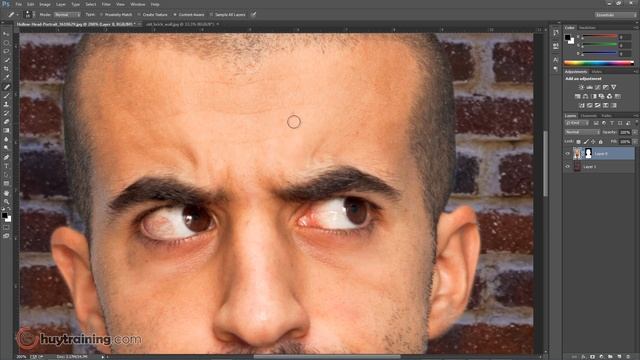640x360 pixels.
Task: Lock layer position icon
Action: coord(593,142)
